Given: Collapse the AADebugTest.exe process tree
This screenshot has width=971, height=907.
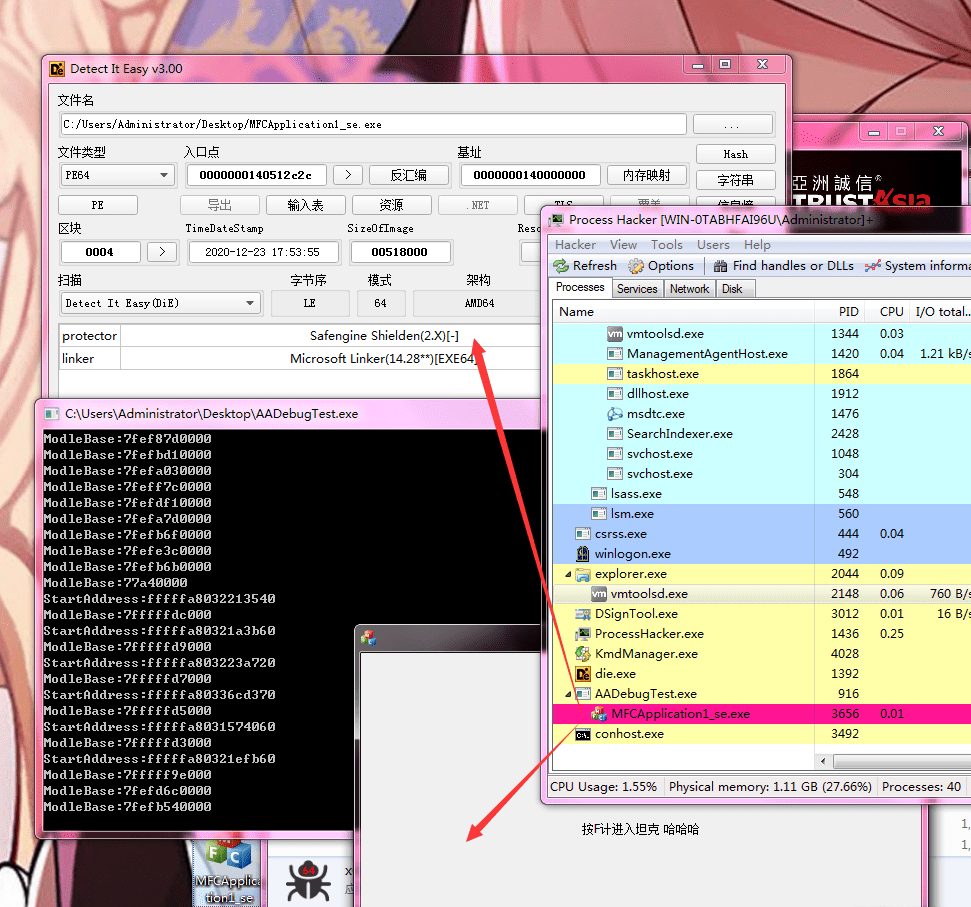Looking at the screenshot, I should 568,695.
